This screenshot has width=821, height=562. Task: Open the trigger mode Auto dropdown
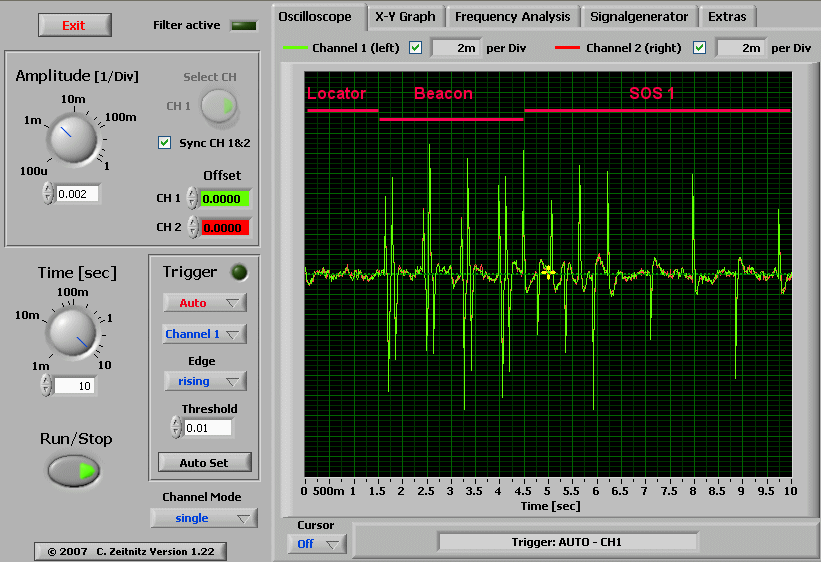pos(205,303)
